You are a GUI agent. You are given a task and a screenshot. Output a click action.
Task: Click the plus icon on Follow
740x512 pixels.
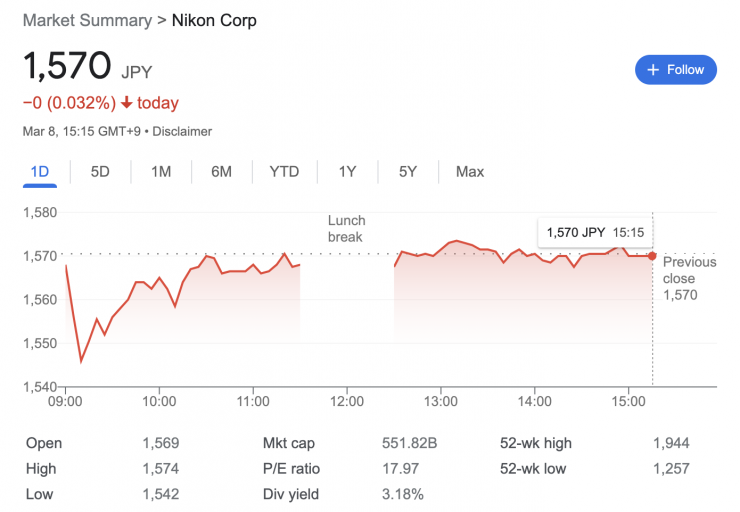[x=653, y=70]
